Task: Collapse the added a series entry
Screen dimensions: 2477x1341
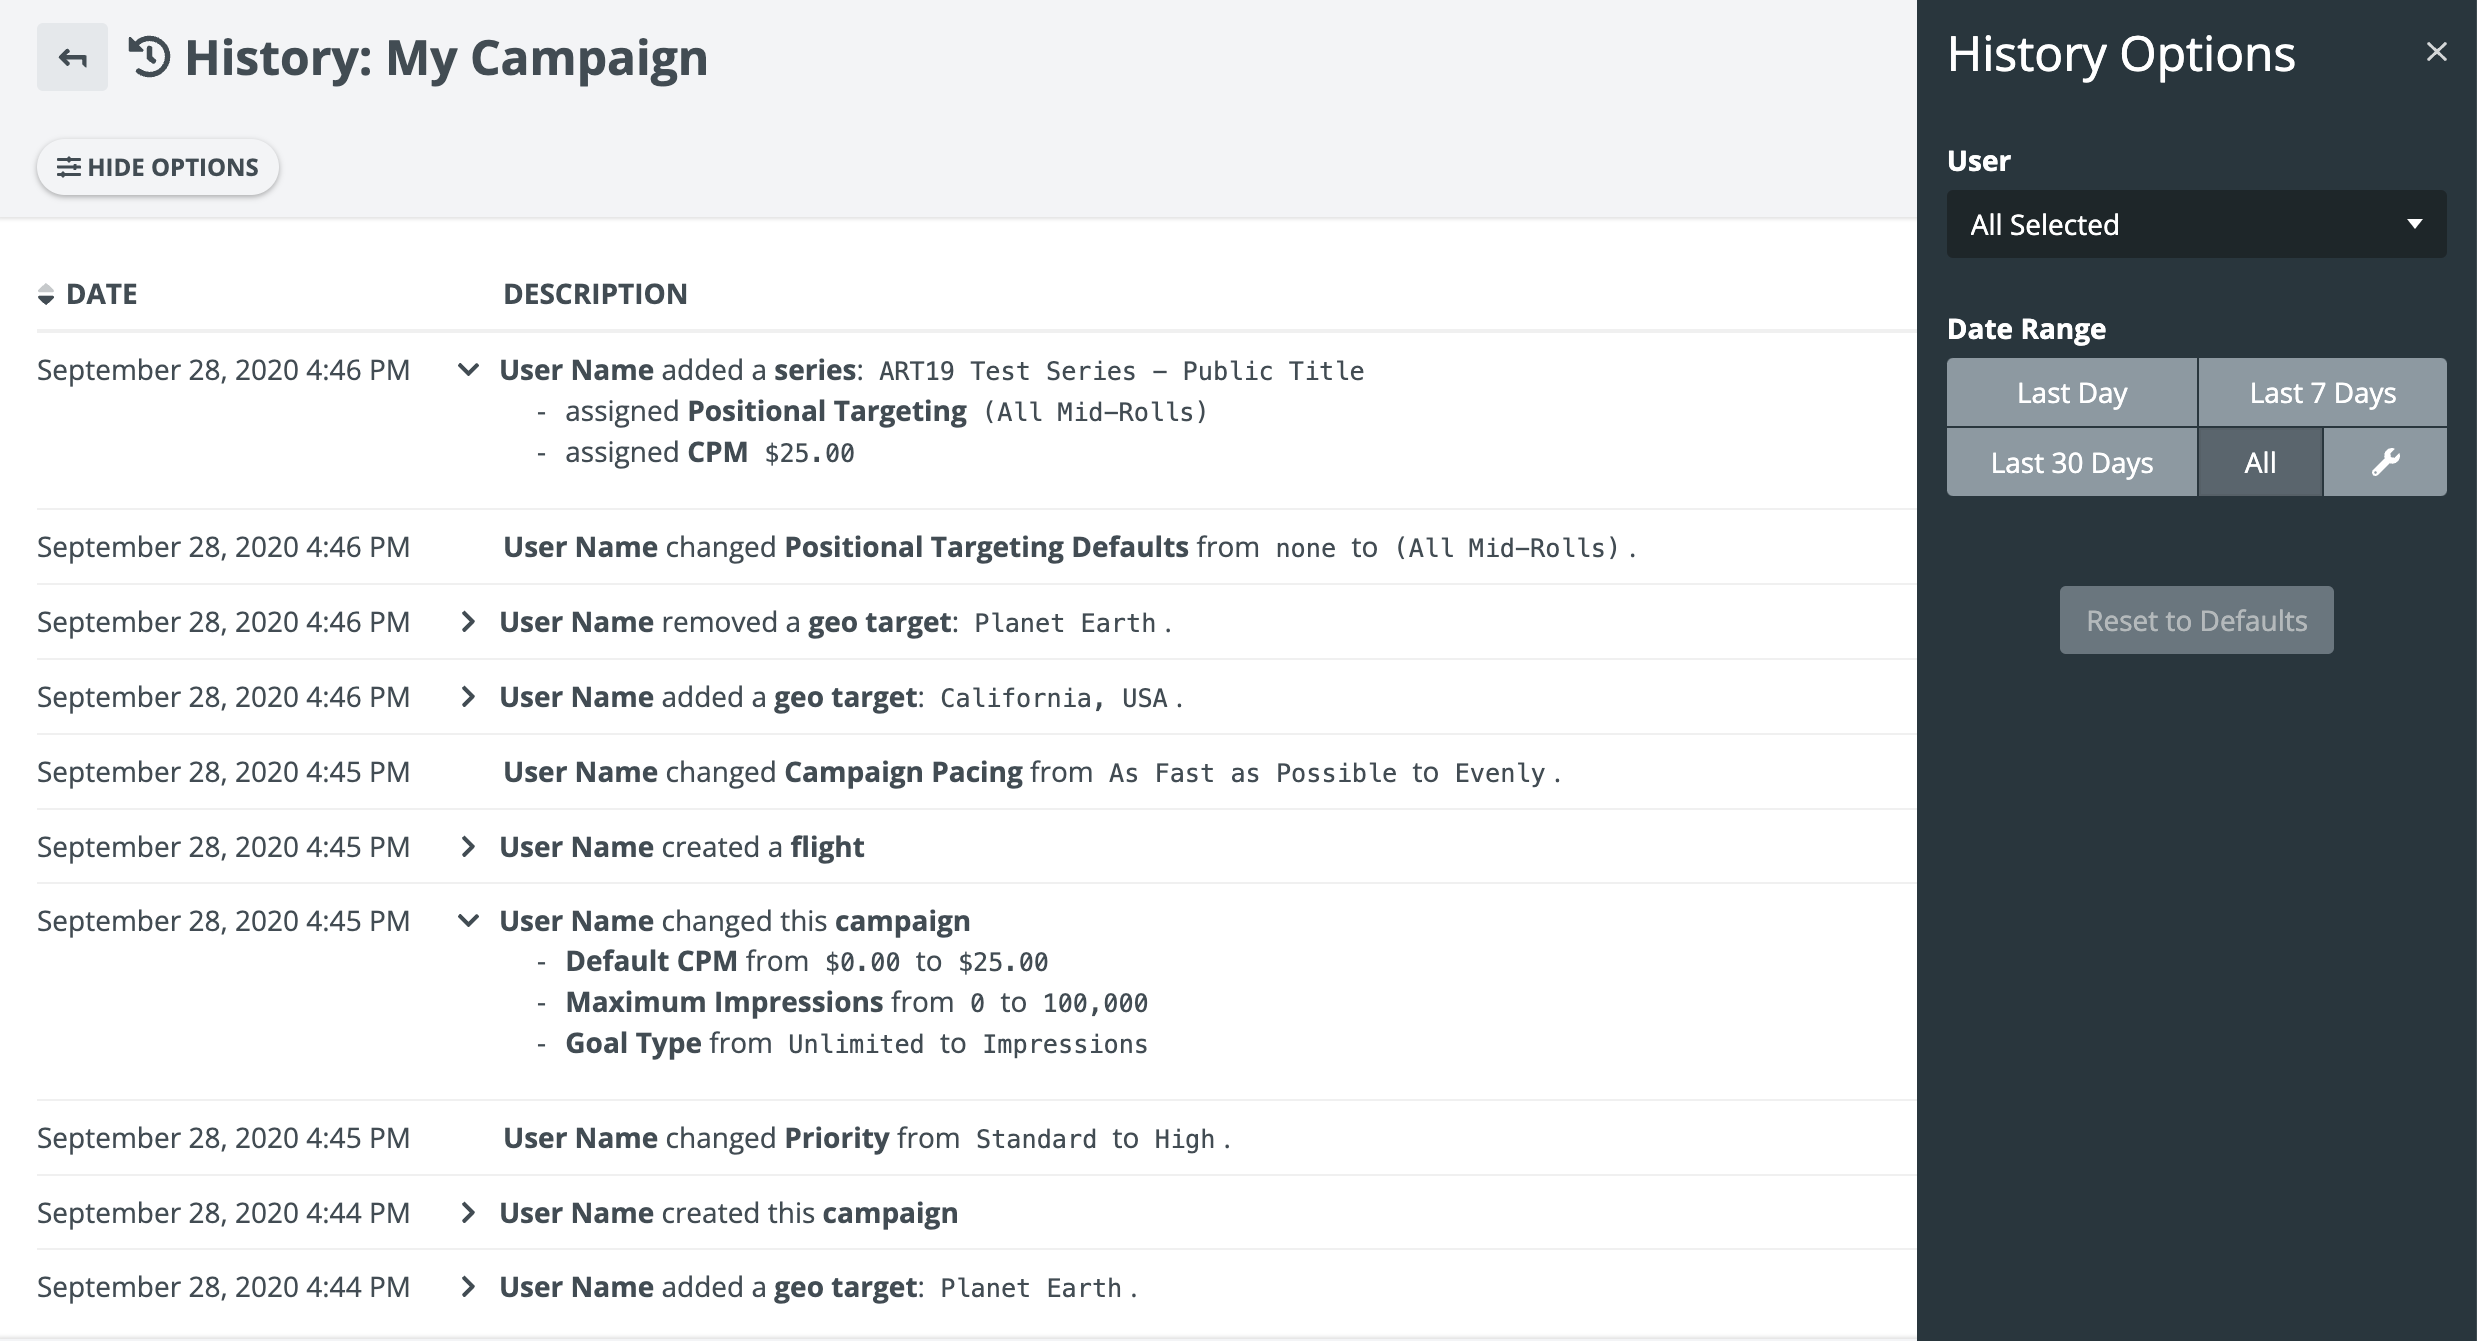Action: coord(467,370)
